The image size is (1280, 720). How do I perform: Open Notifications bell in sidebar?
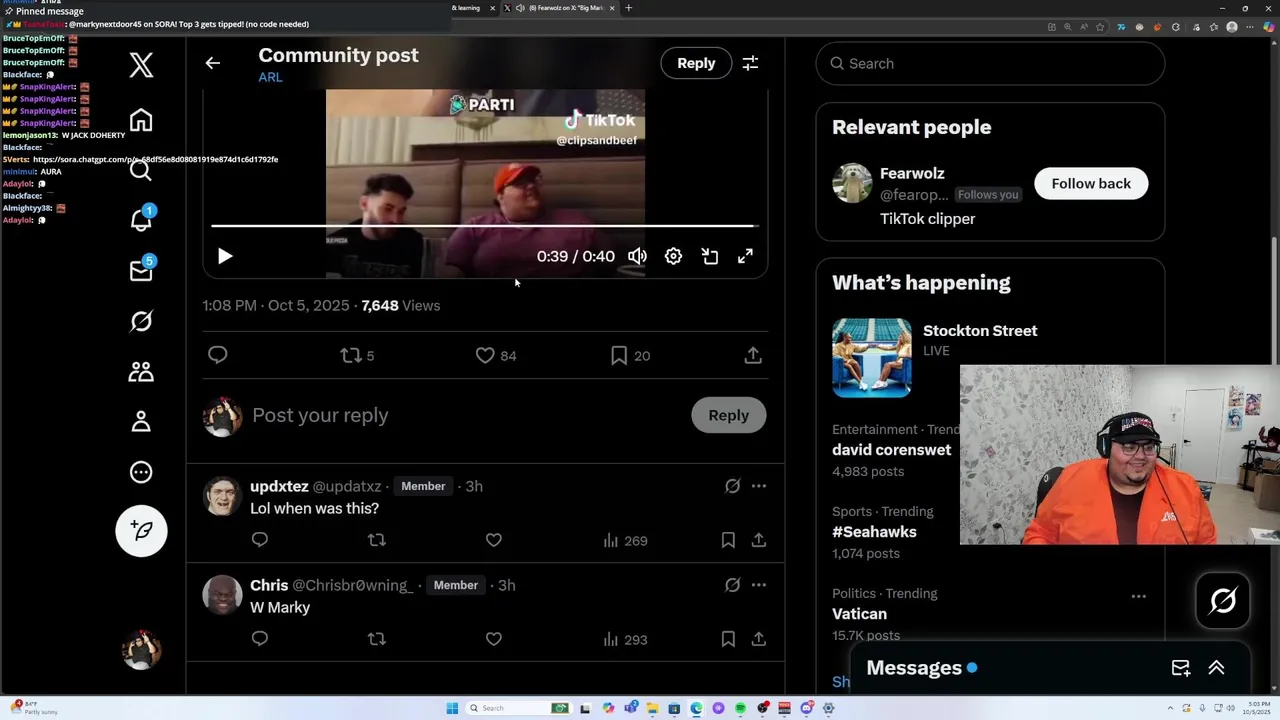141,220
